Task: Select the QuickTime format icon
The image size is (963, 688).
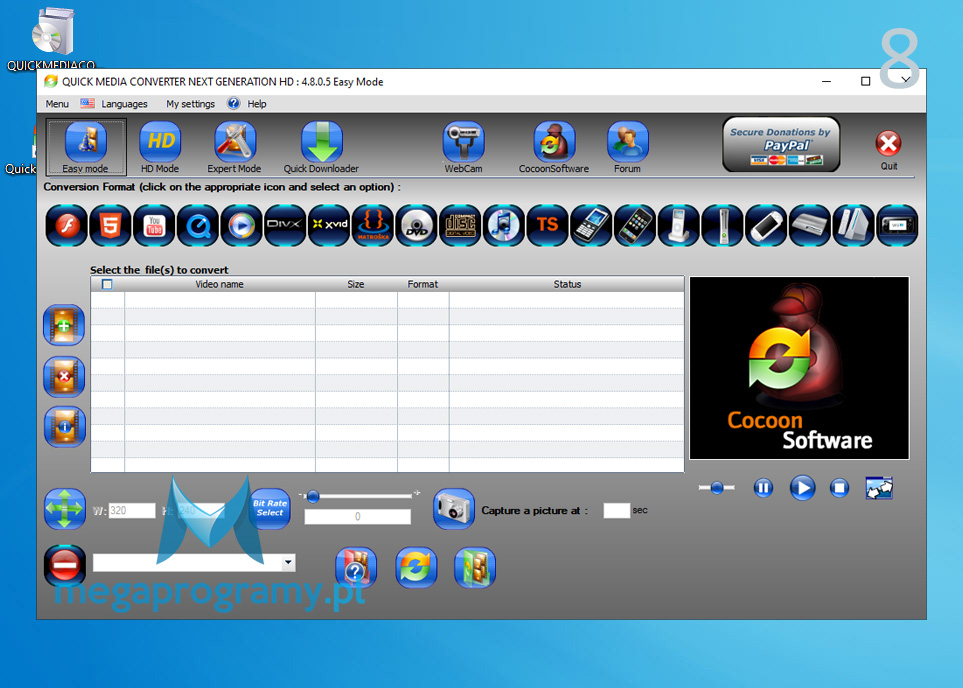Action: 198,225
